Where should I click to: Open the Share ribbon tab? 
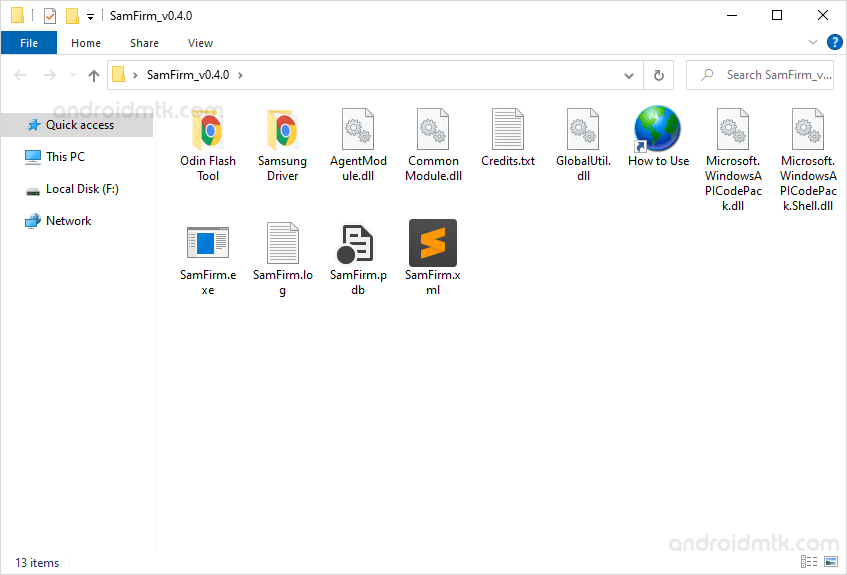pos(144,43)
